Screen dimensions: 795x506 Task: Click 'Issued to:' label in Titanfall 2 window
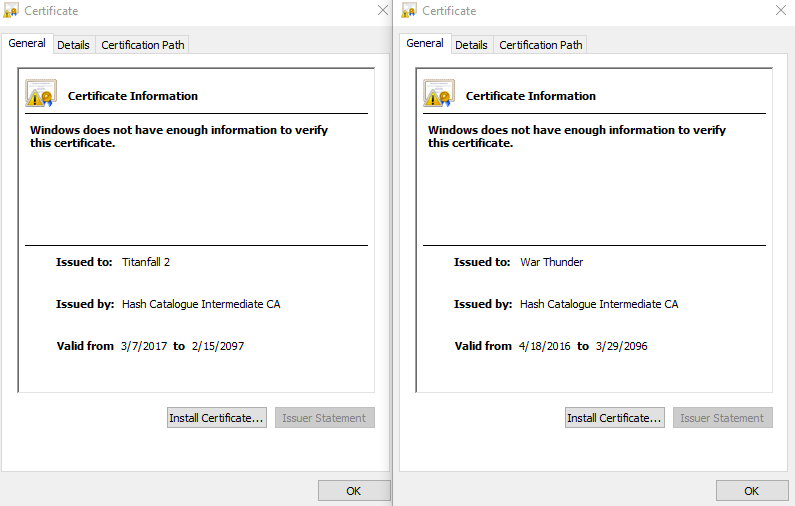pyautogui.click(x=84, y=262)
